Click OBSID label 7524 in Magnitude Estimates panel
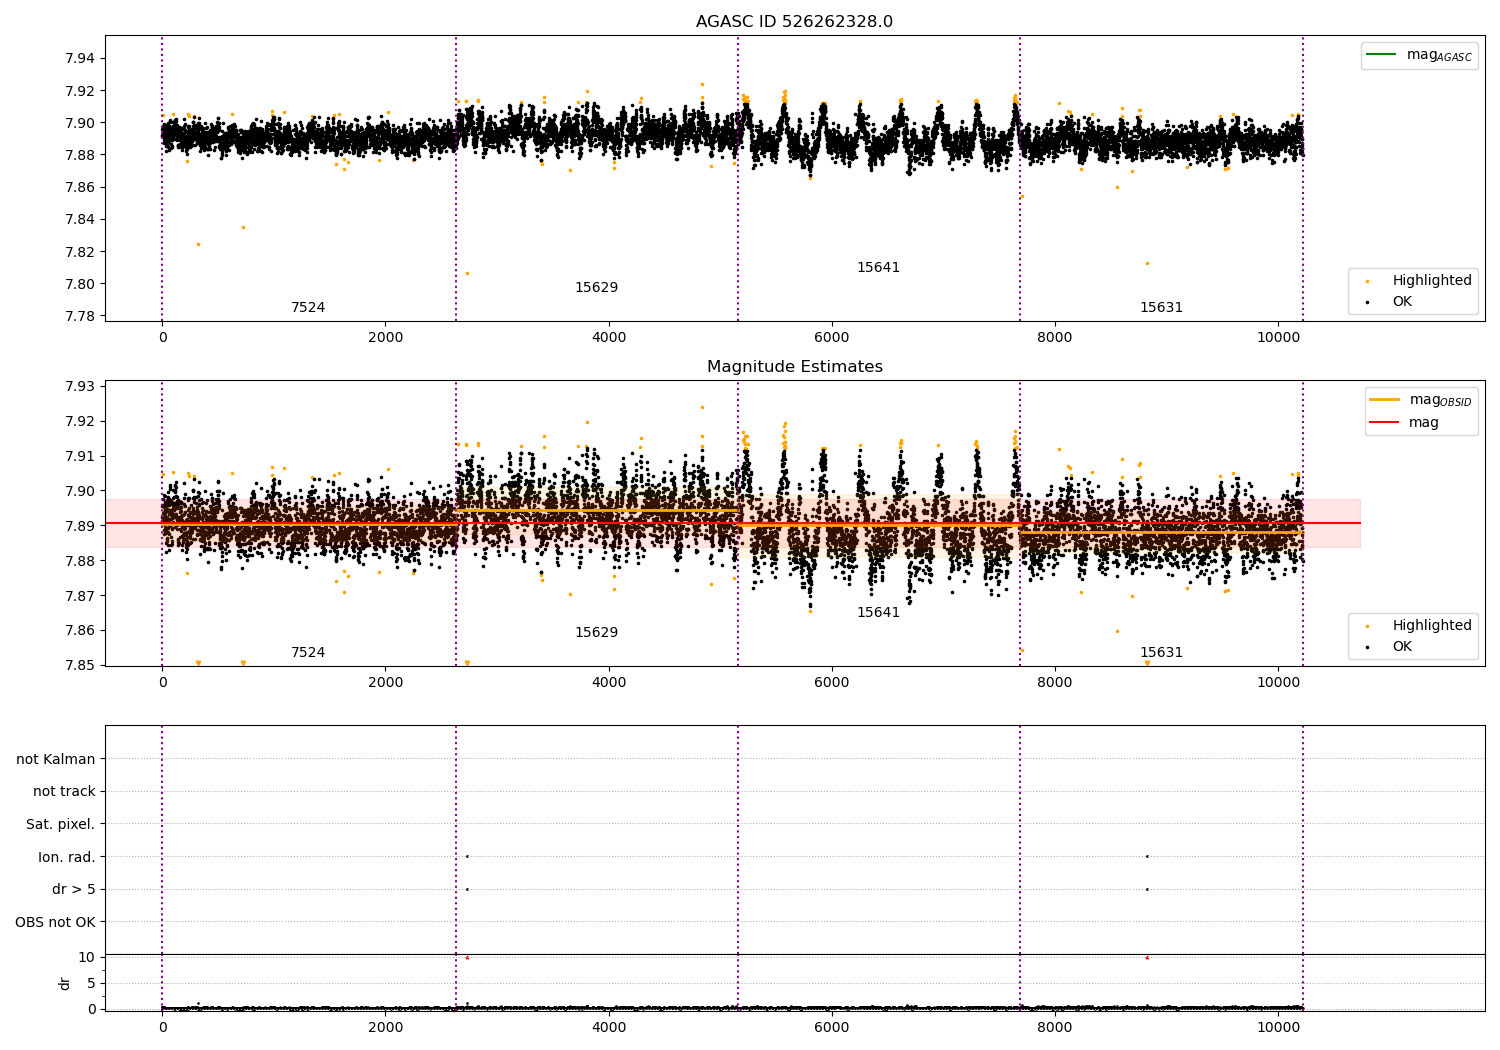Viewport: 1500px width, 1050px height. [308, 652]
